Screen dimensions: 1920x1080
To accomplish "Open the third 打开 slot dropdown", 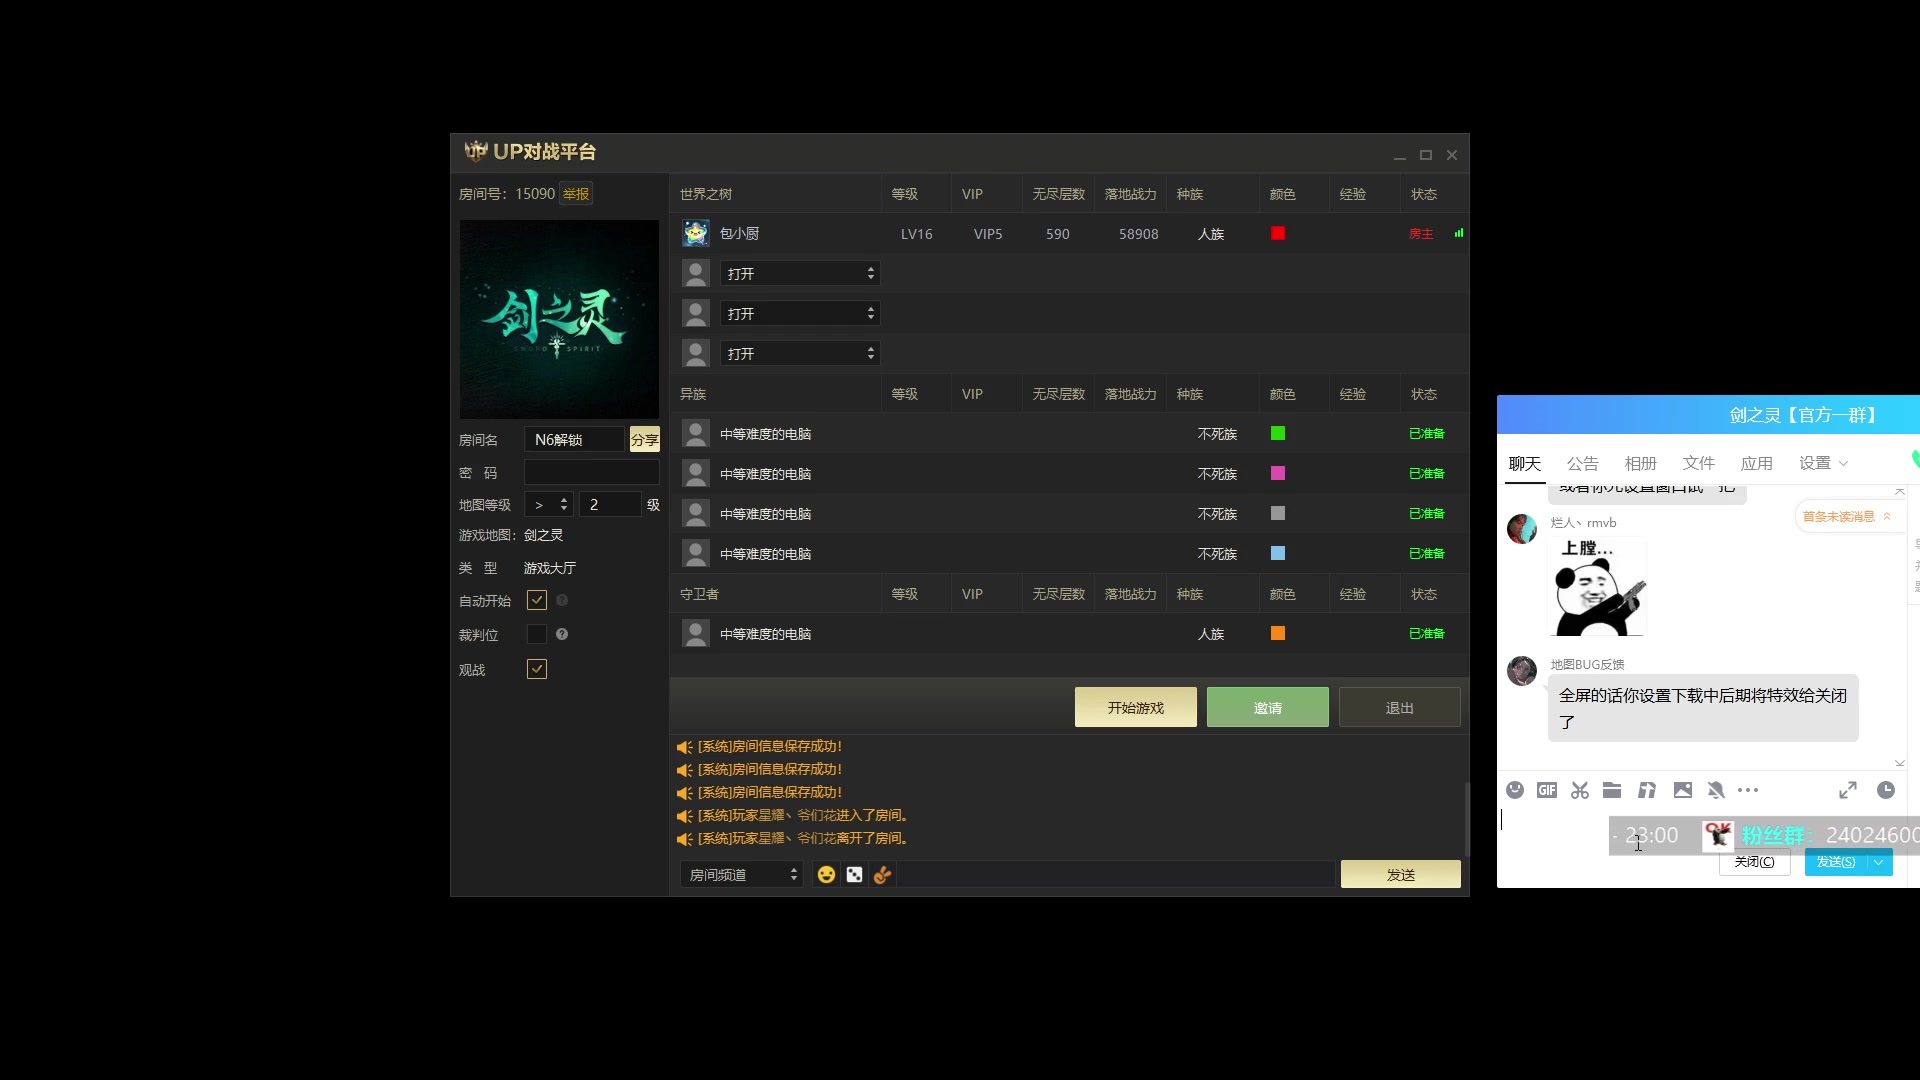I will [800, 353].
